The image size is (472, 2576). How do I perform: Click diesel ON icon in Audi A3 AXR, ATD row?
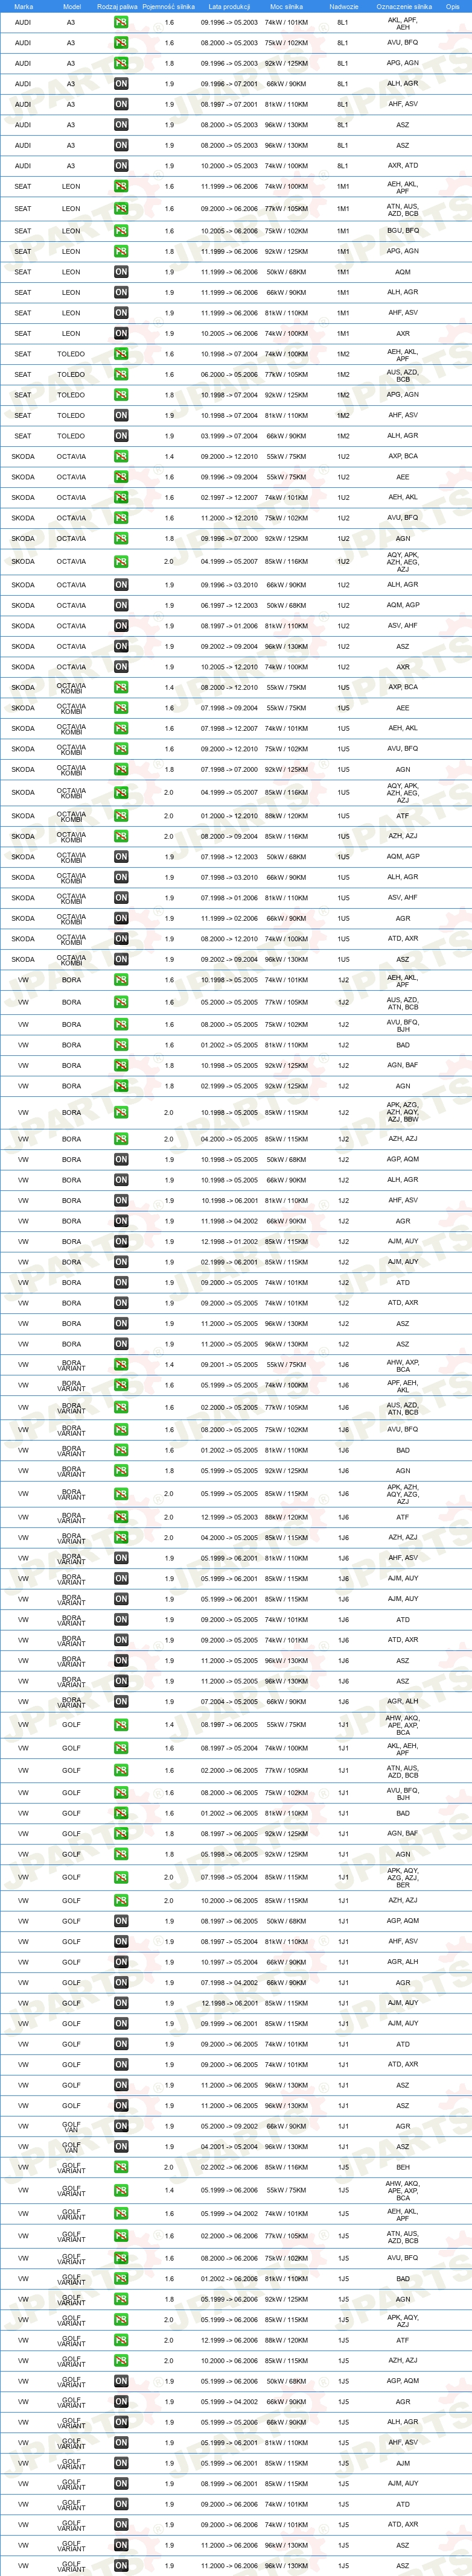point(120,166)
